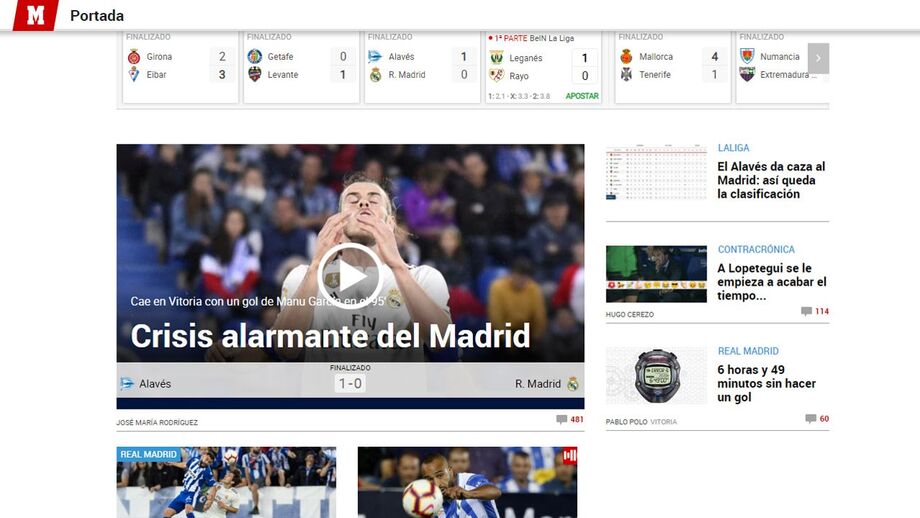
Task: Read 6 horas y 49 minutos sin hacer un gol
Action: 766,383
